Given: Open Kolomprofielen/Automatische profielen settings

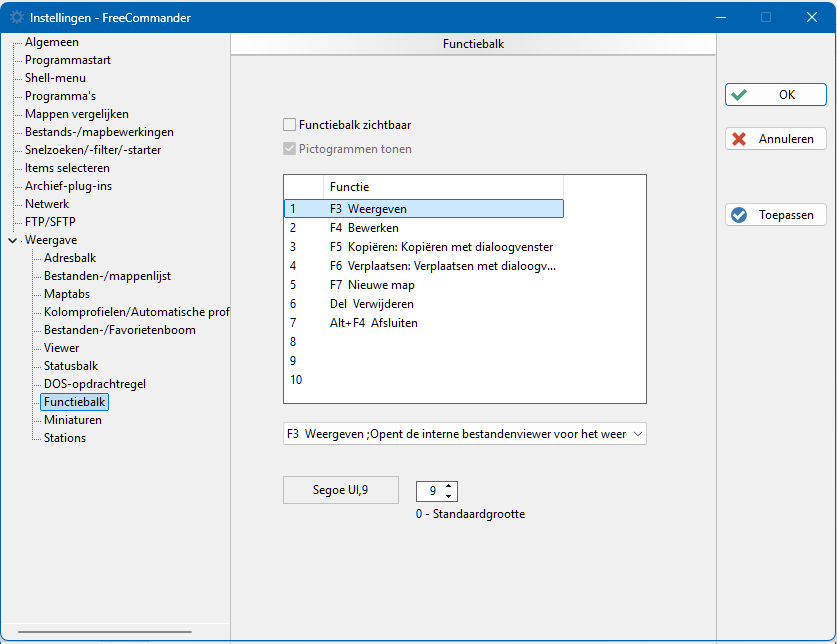Looking at the screenshot, I should (x=137, y=312).
